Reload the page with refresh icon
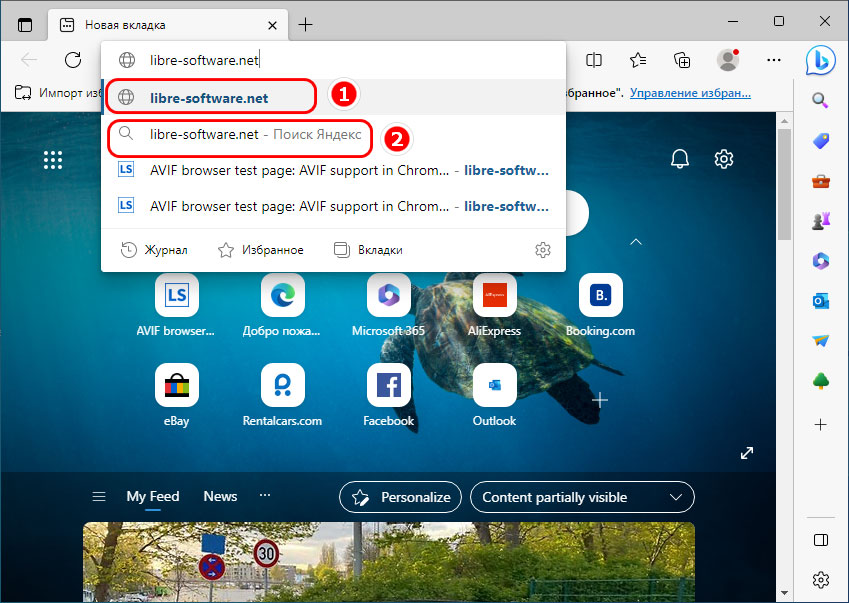This screenshot has width=849, height=603. [73, 60]
